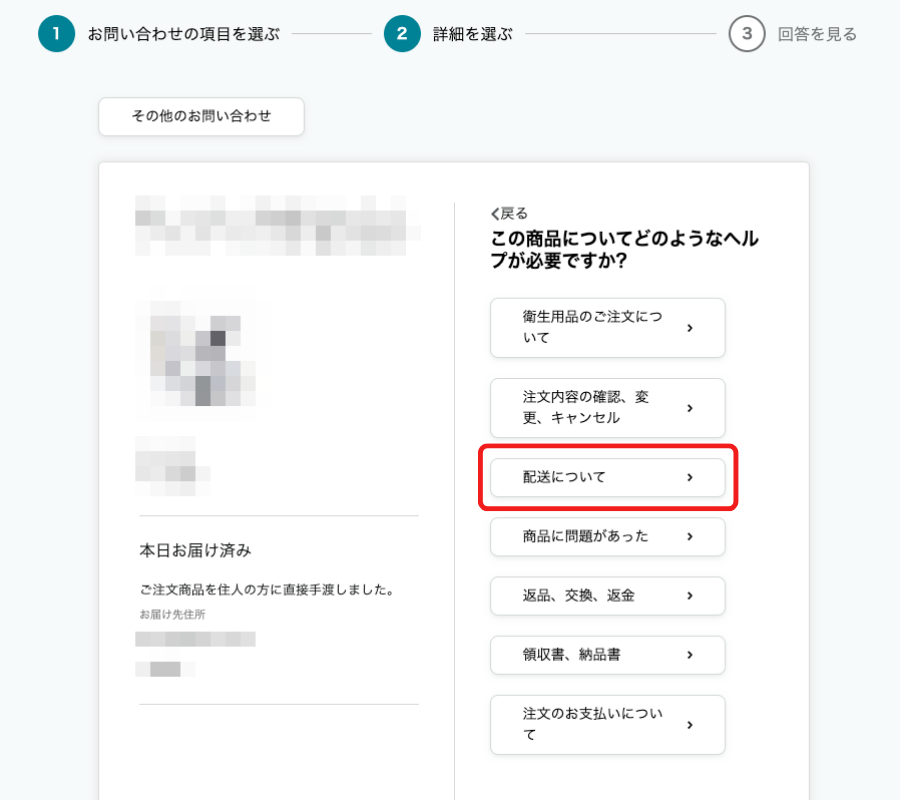The width and height of the screenshot is (900, 800).
Task: Expand the 注文内容の確認、変更、キャンセル option
Action: 607,408
